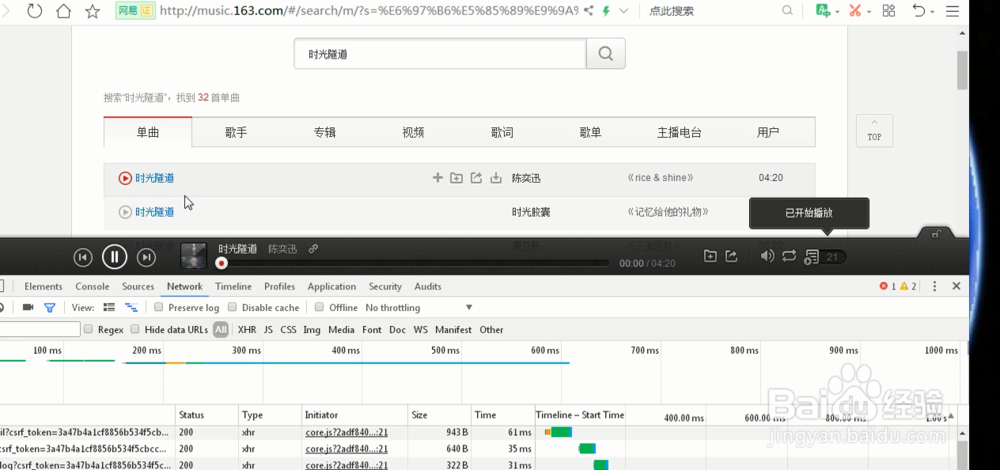The image size is (1000, 470).
Task: Click the red scissors screenshot icon
Action: pos(855,11)
